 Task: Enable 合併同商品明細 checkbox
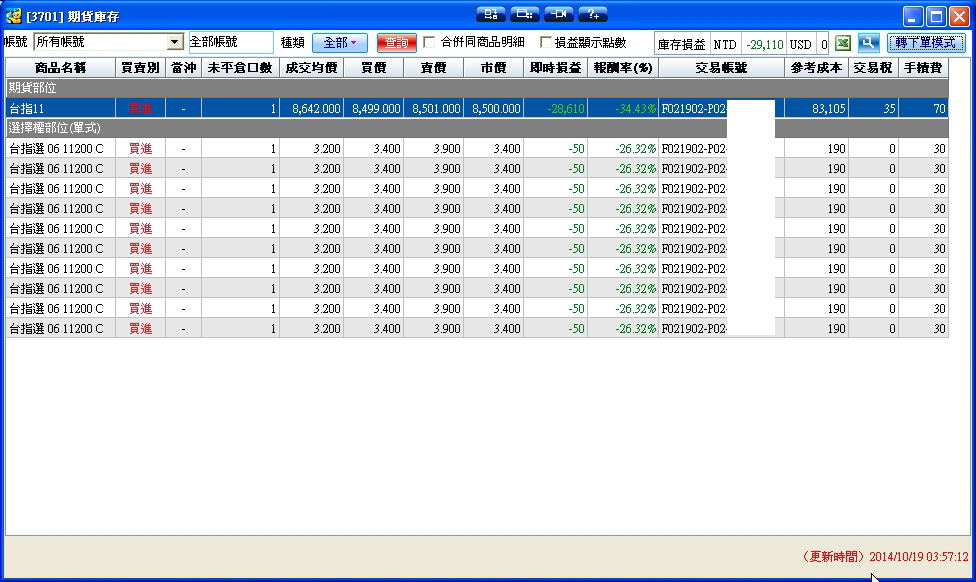point(429,42)
